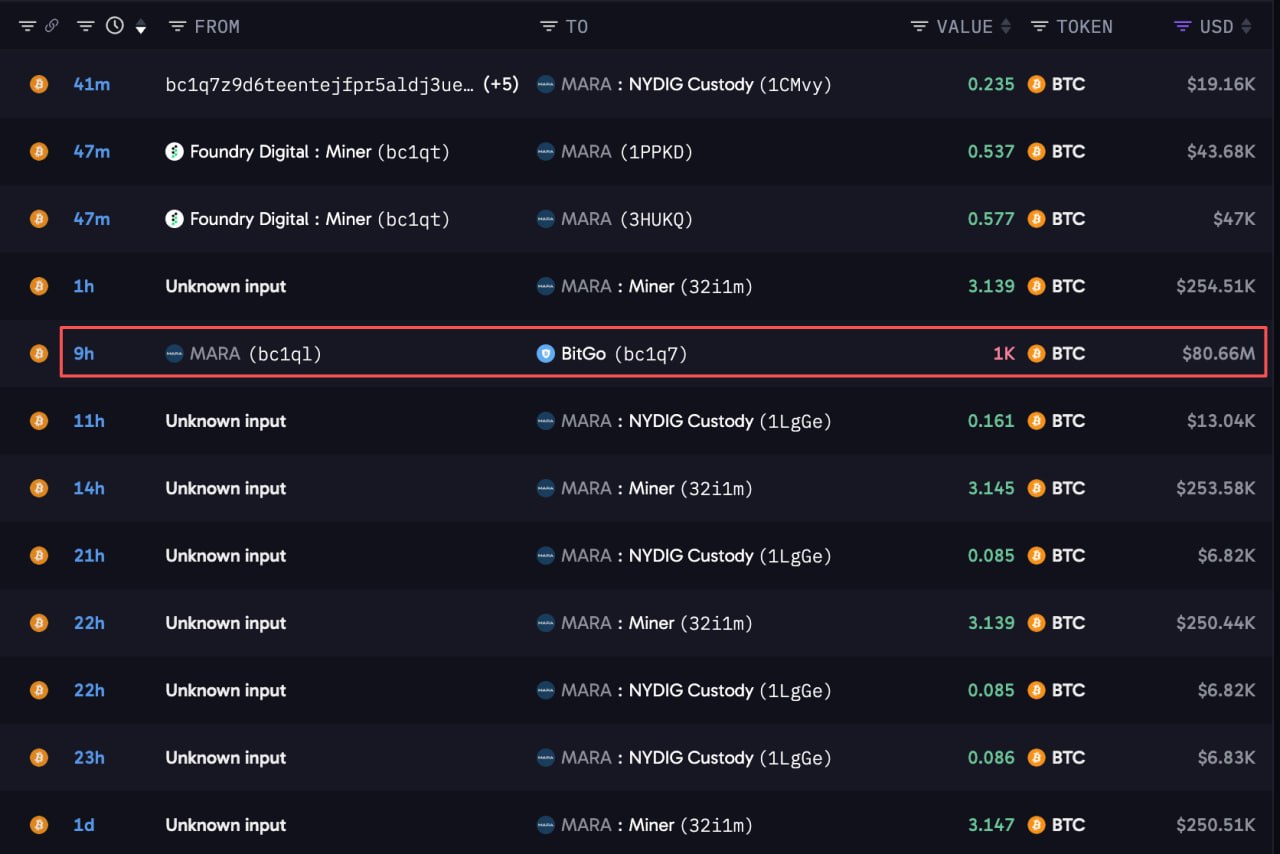Click the 41m timestamp
Viewport: 1280px width, 854px height.
point(92,84)
